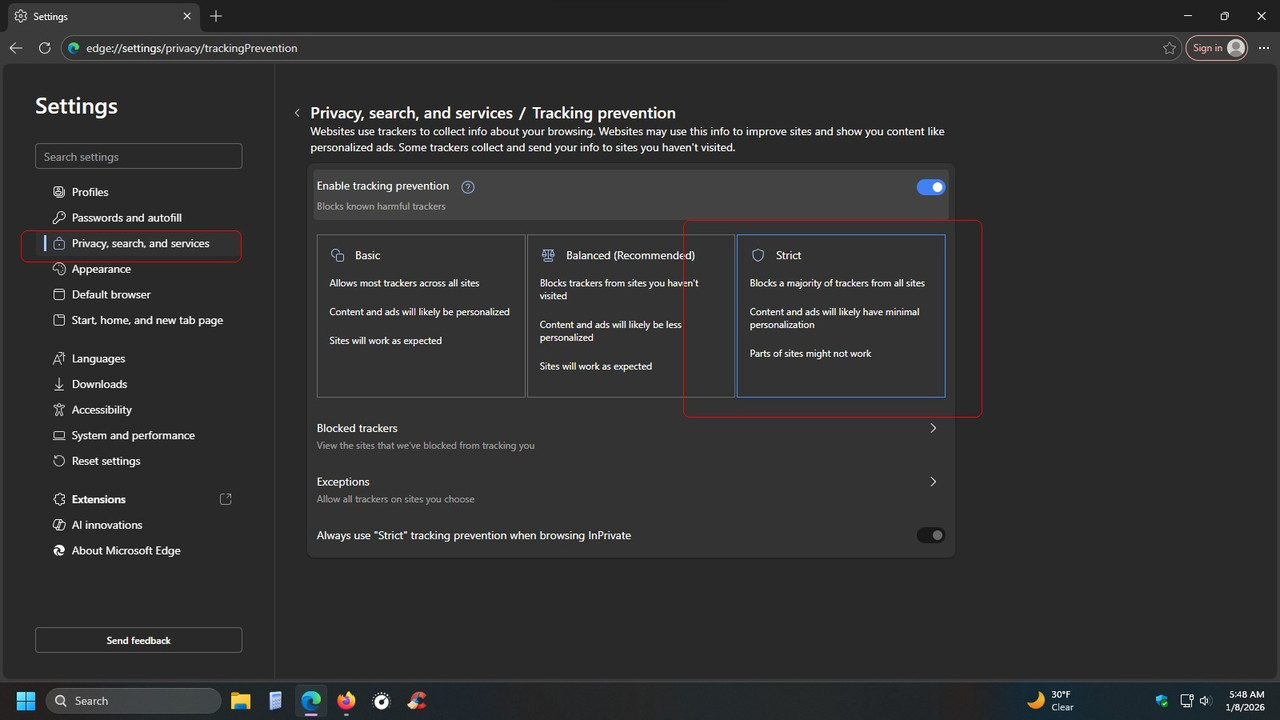This screenshot has width=1280, height=720.
Task: Launch Firefox from the taskbar
Action: [x=346, y=701]
